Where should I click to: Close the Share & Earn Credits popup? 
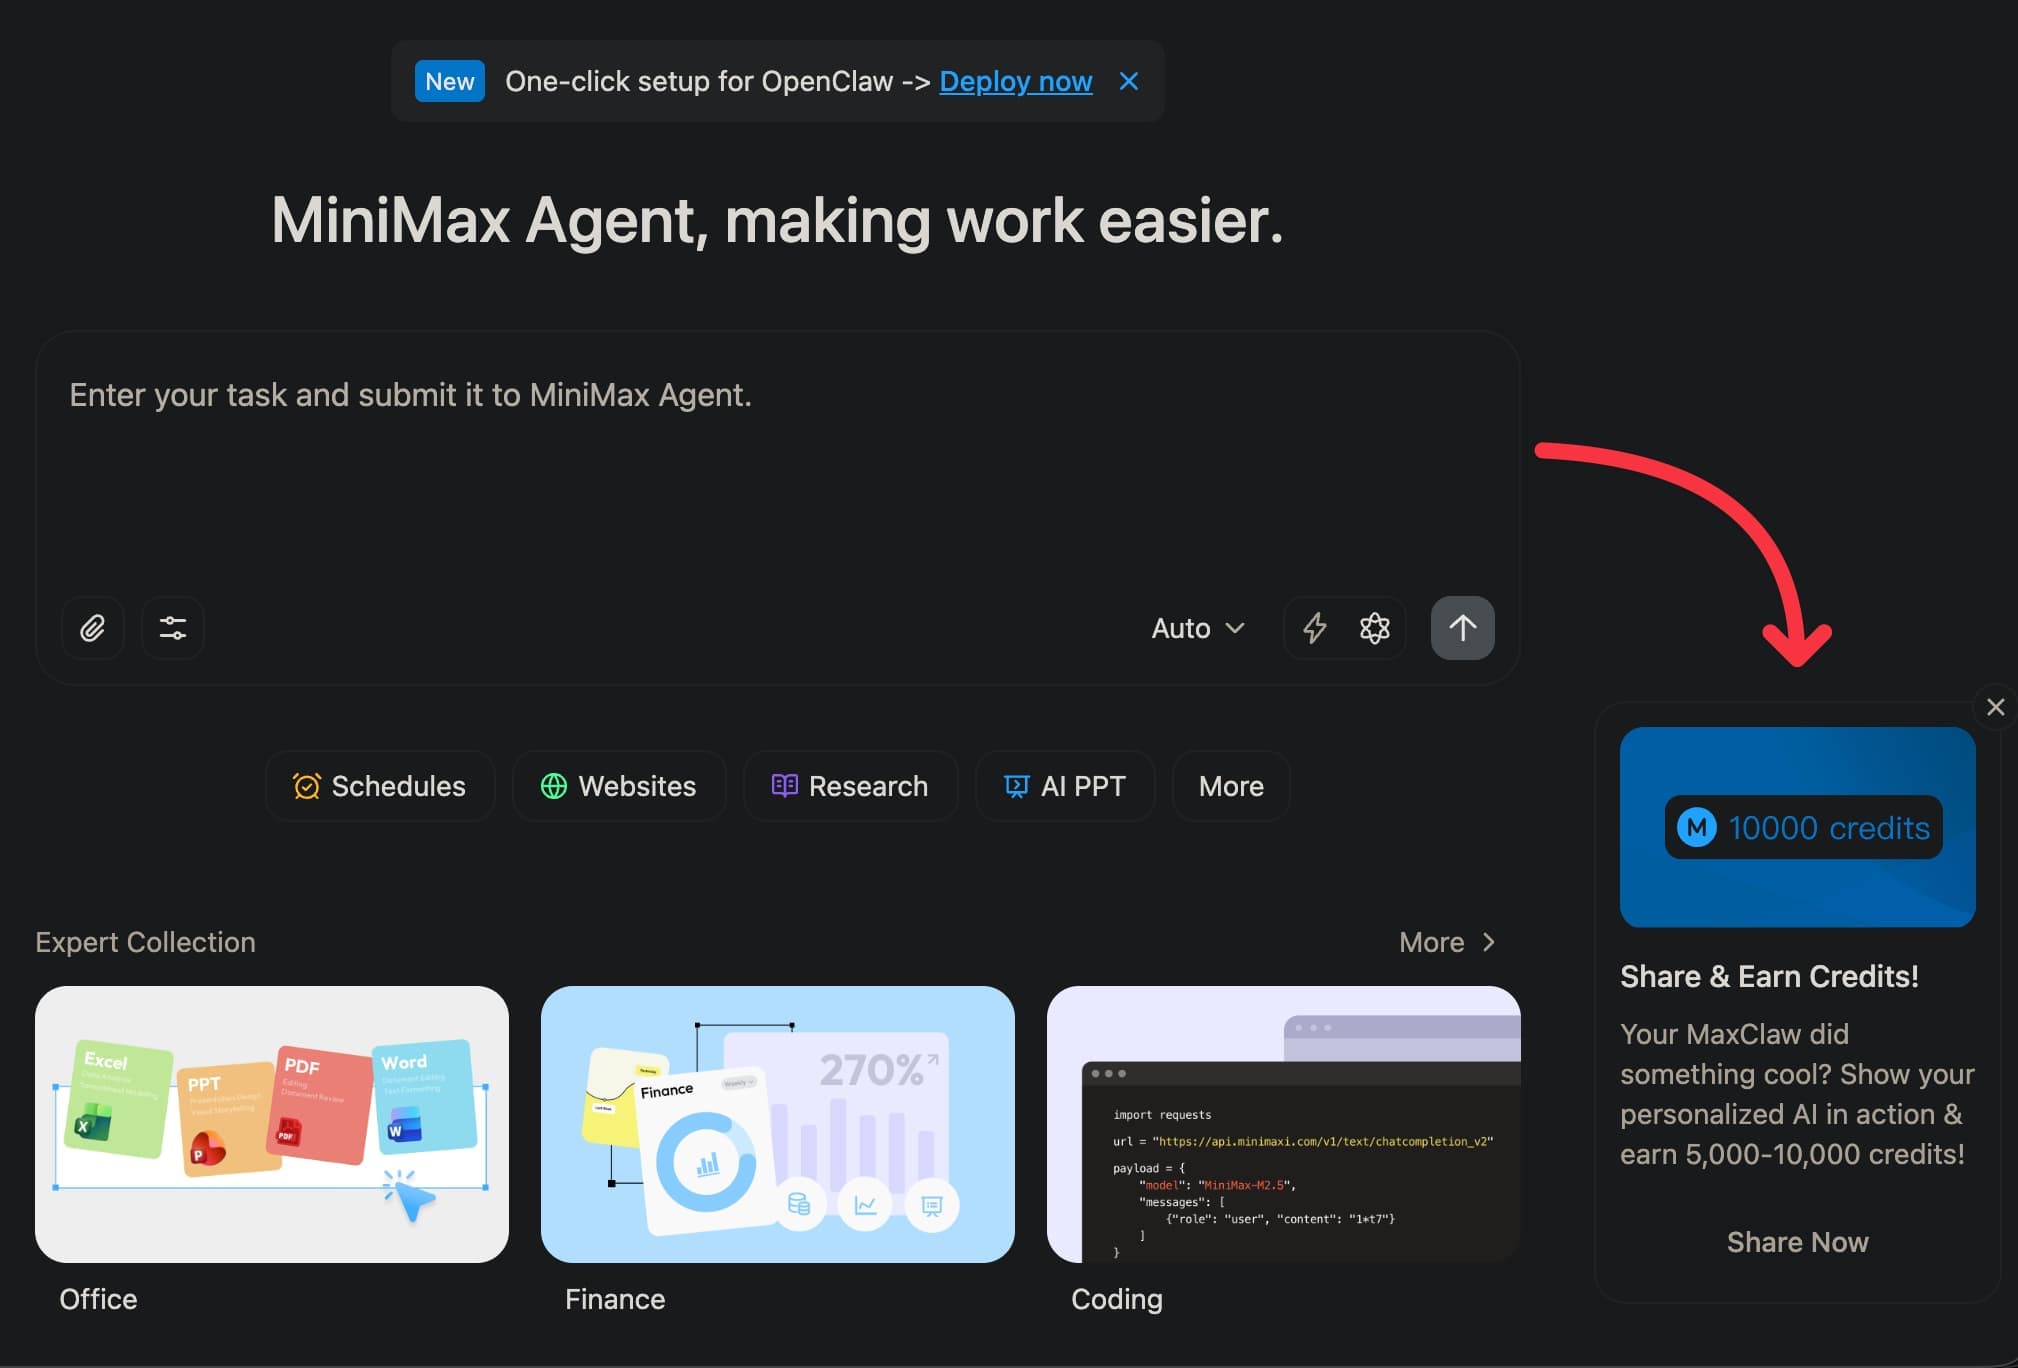tap(1995, 707)
